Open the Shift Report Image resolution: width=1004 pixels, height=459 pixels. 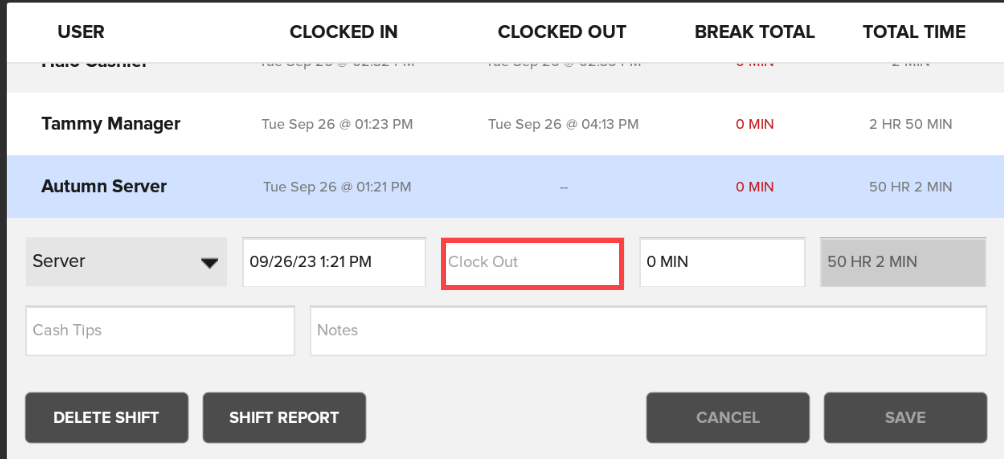(x=284, y=418)
